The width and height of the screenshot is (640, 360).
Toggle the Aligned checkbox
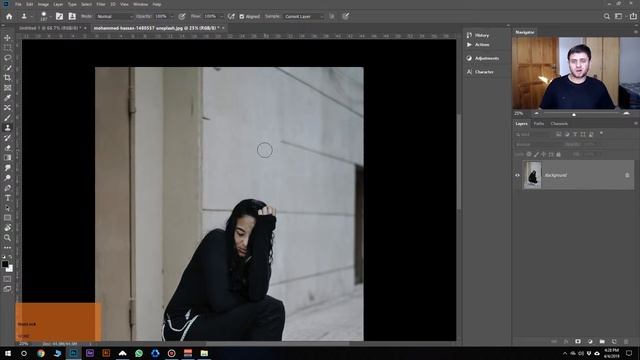(x=242, y=16)
